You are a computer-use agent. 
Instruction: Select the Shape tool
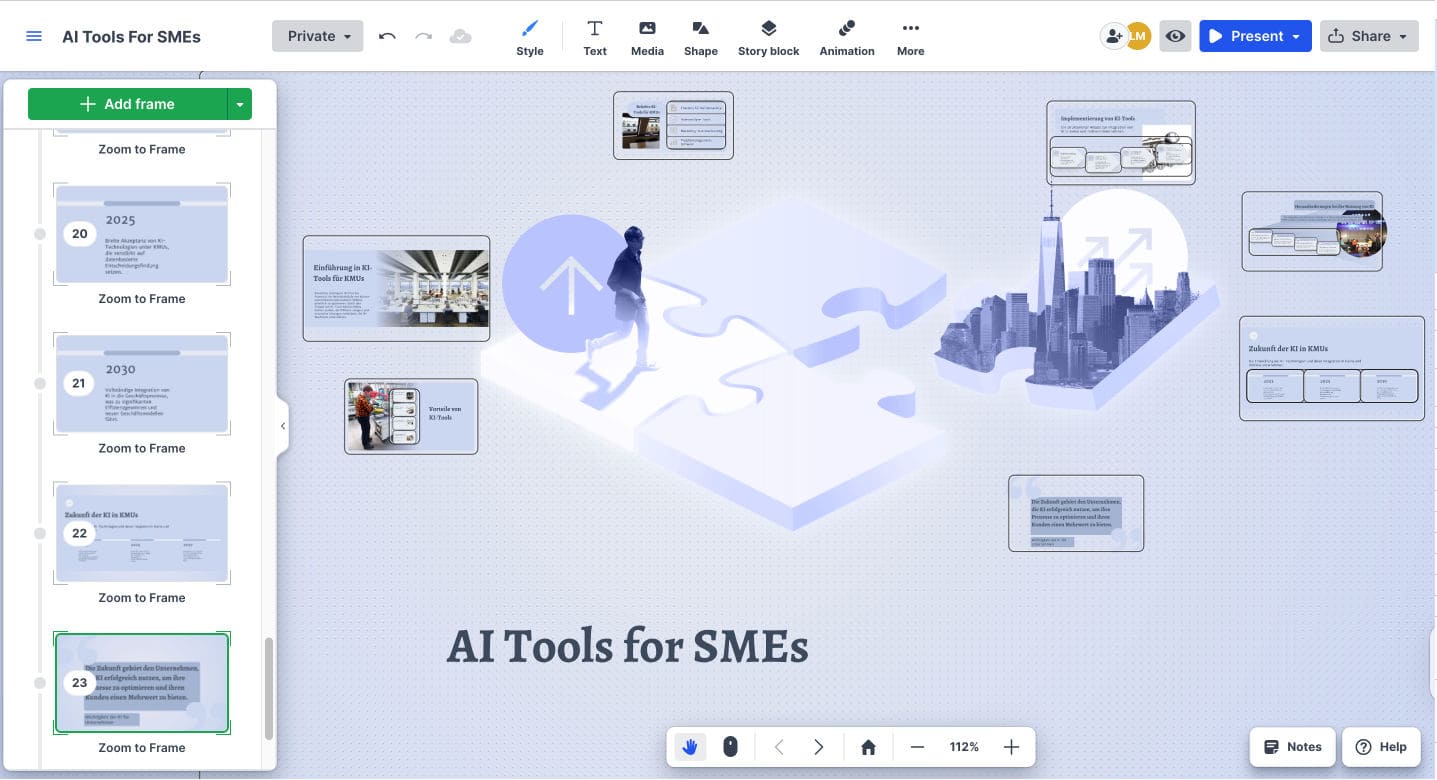700,35
